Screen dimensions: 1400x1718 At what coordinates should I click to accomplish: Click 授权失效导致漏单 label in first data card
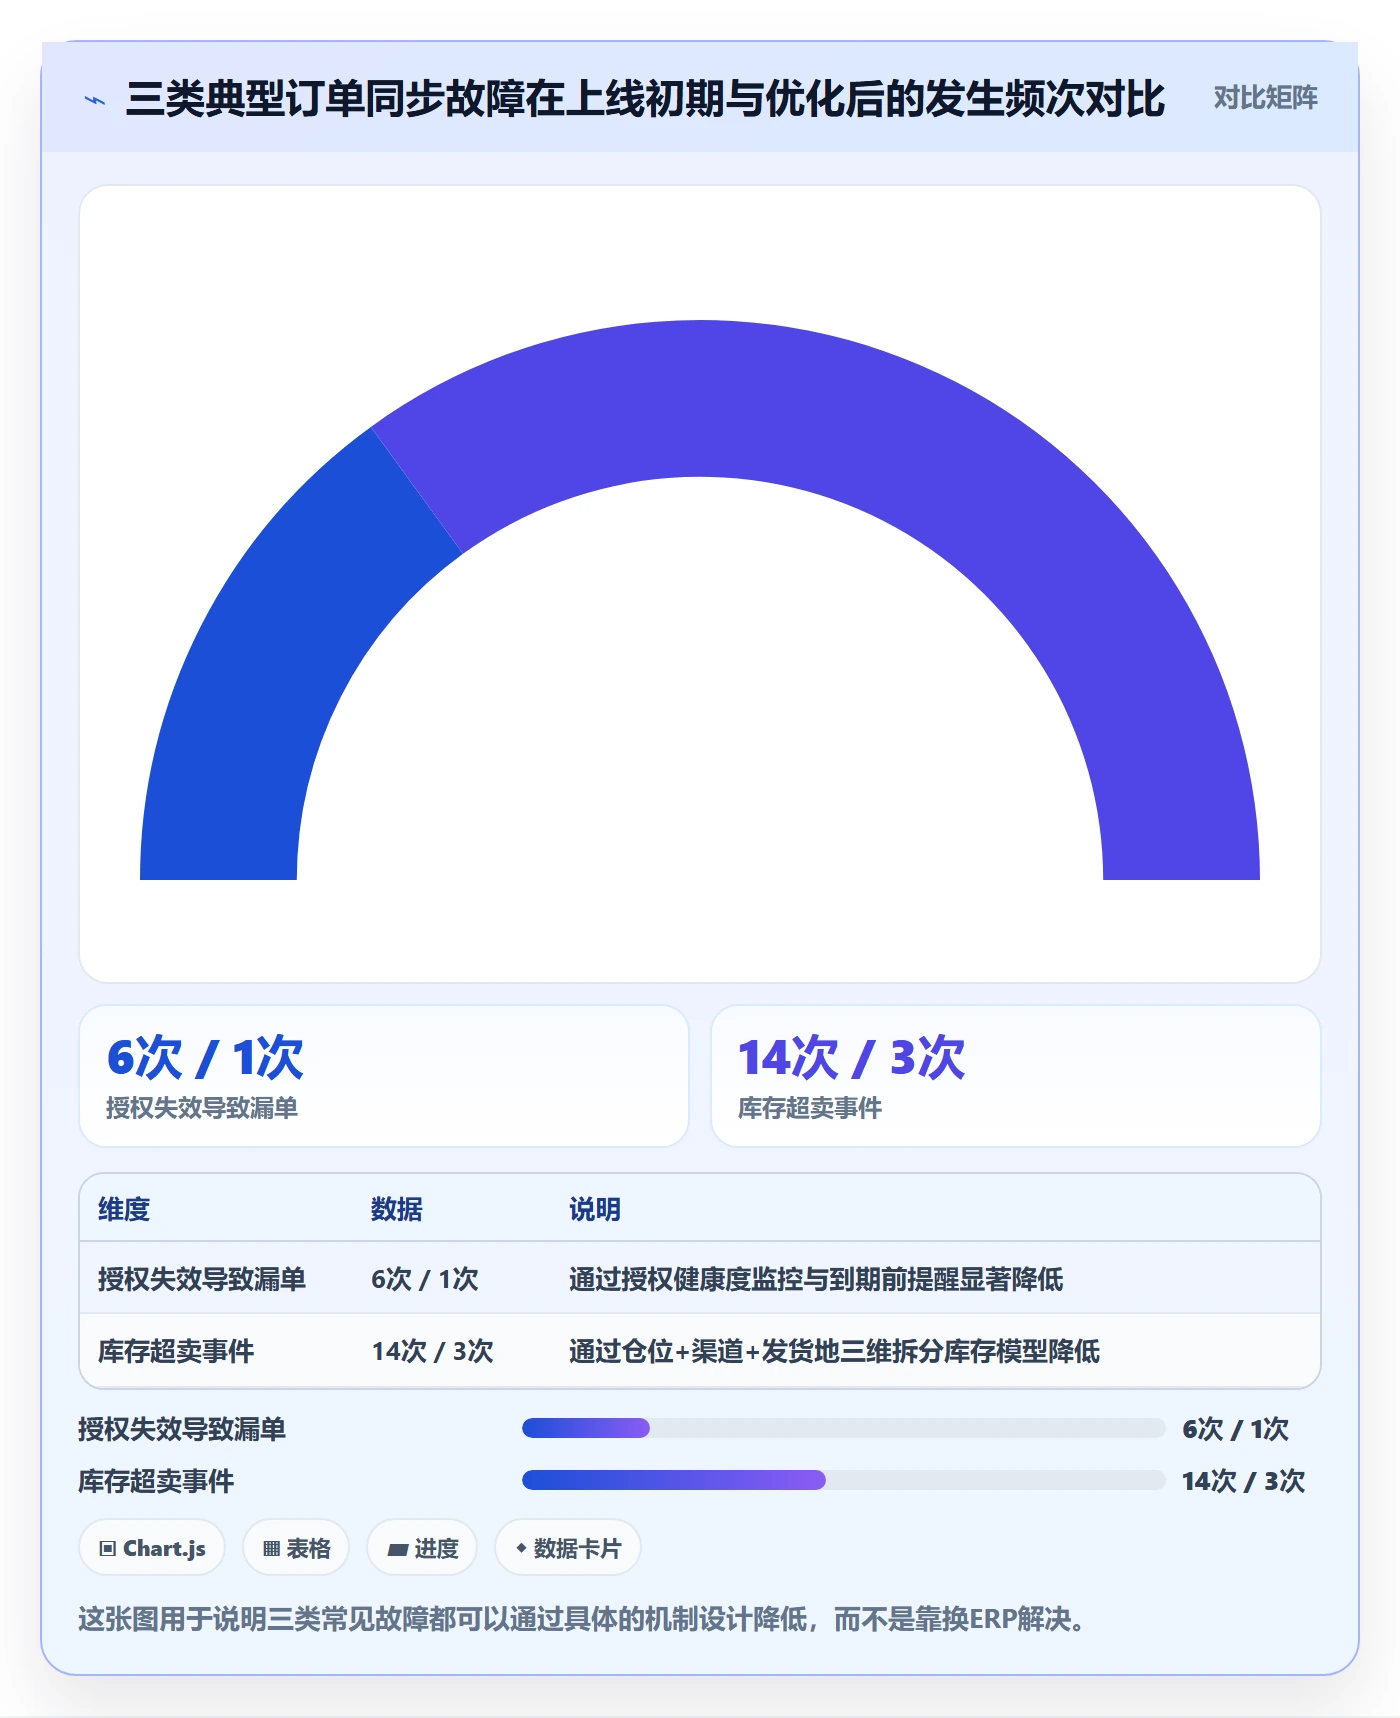(202, 1108)
